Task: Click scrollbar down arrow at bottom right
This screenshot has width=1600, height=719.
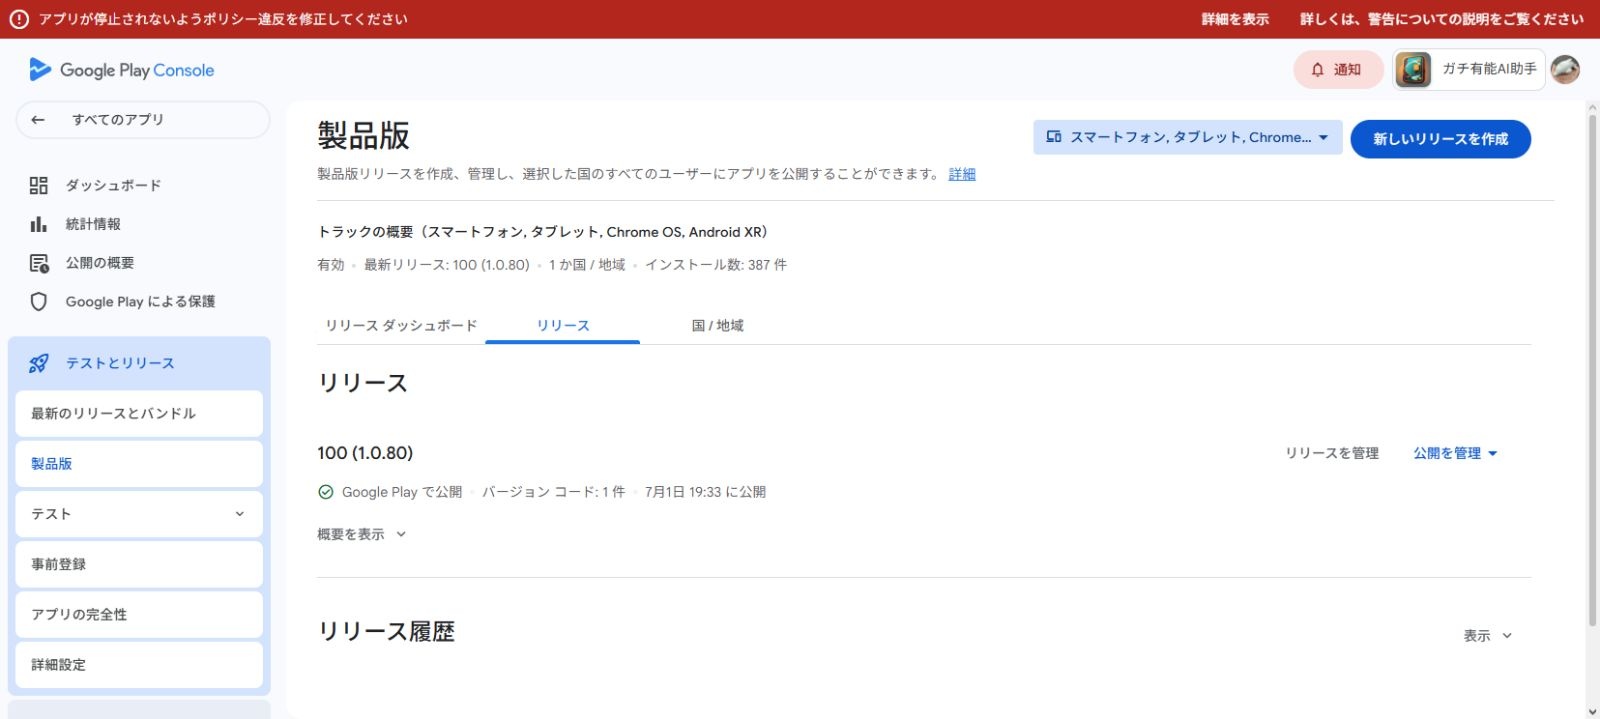Action: (x=1592, y=711)
